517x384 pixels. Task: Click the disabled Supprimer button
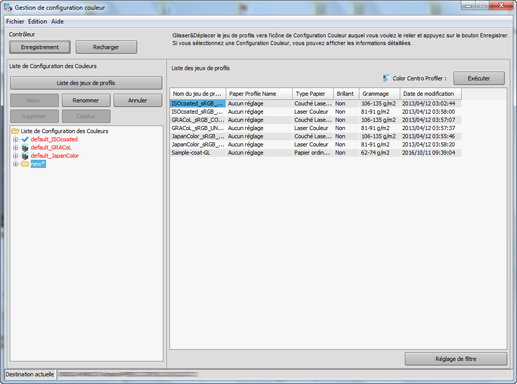(x=34, y=116)
